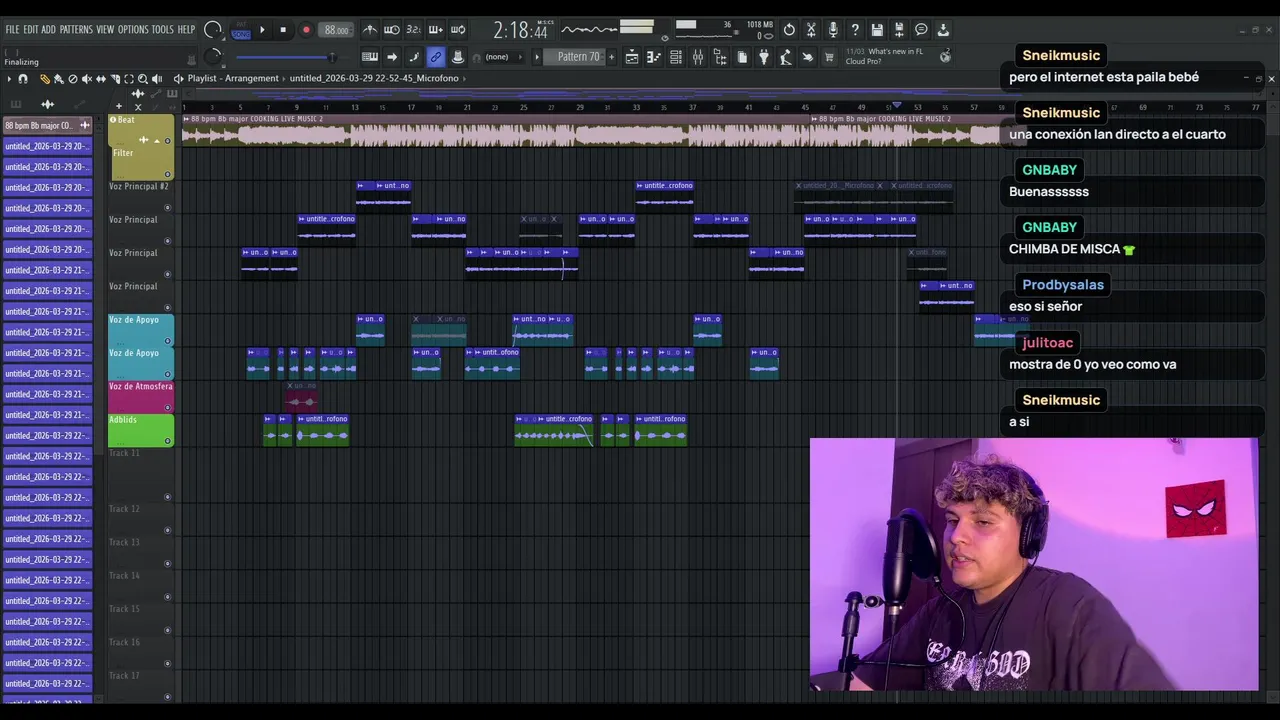Viewport: 1280px width, 720px height.
Task: Start recording with the red Record button
Action: point(306,30)
